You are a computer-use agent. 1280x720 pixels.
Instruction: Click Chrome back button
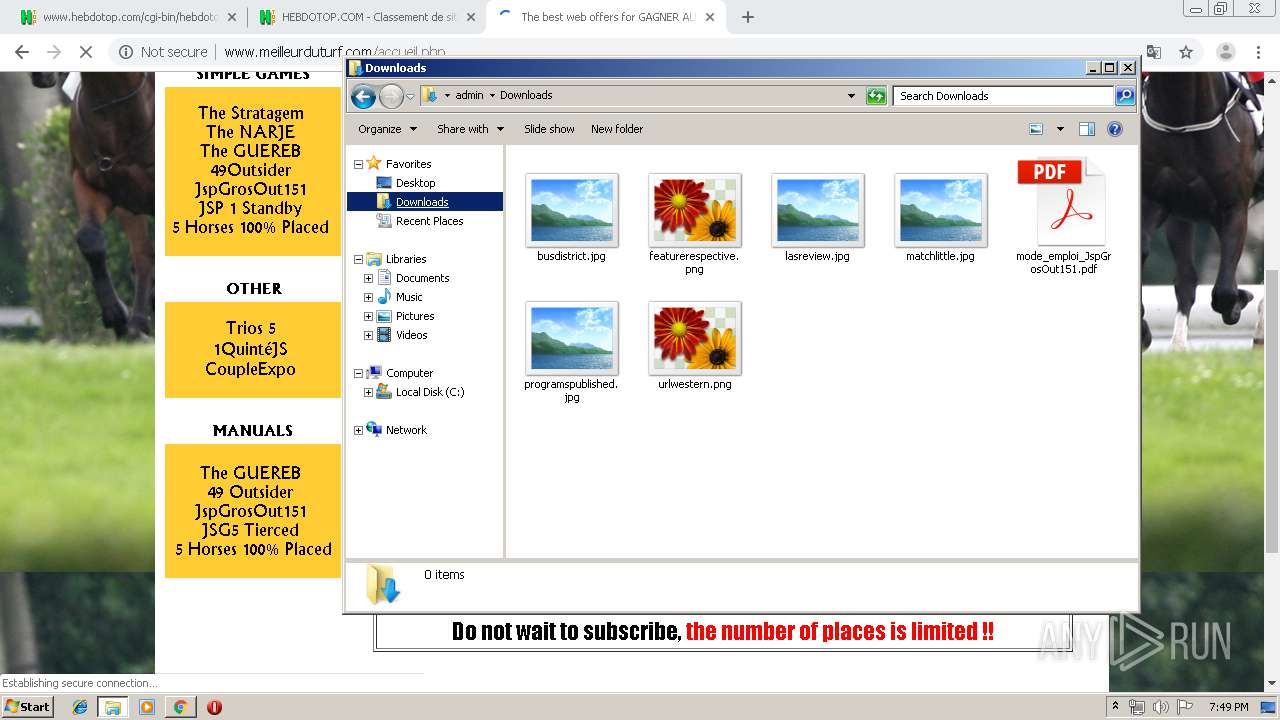coord(22,52)
